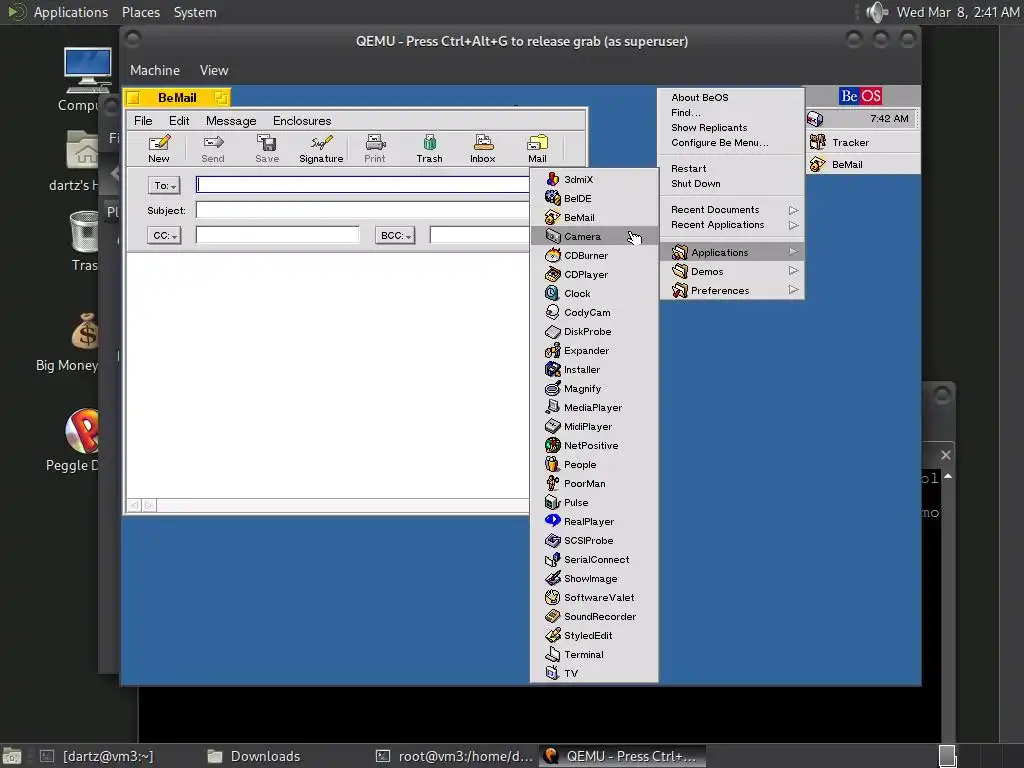Screen dimensions: 1024x768
Task: Launch DiskProbe application
Action: coord(594,331)
